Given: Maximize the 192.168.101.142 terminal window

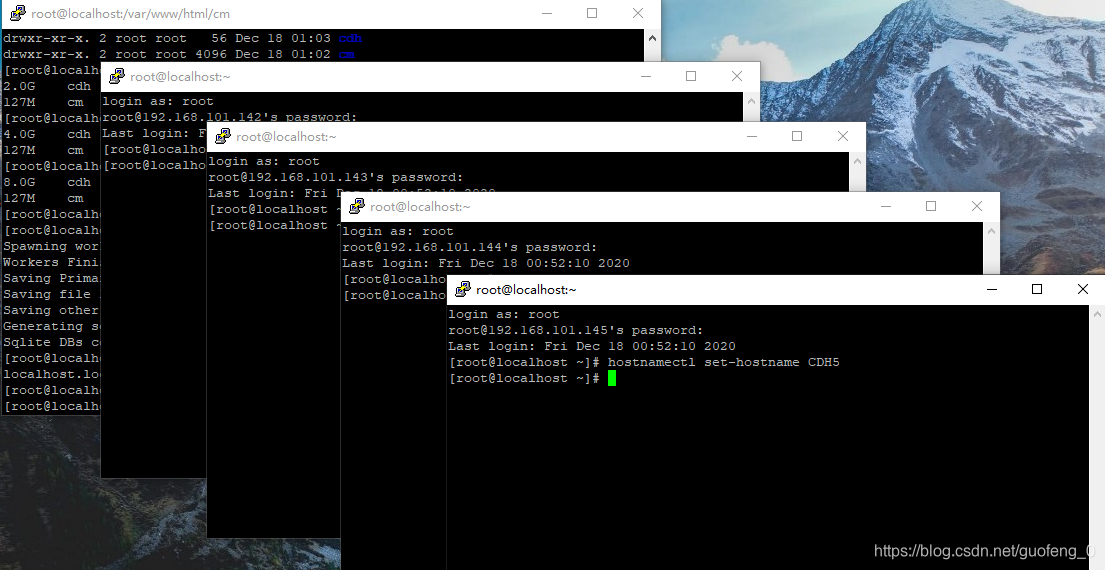Looking at the screenshot, I should [x=691, y=76].
